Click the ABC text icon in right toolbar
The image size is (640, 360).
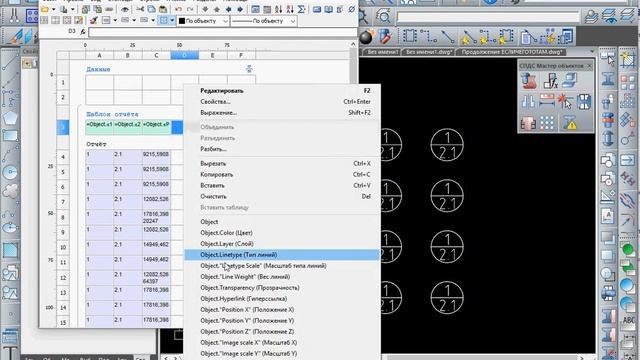point(629,320)
